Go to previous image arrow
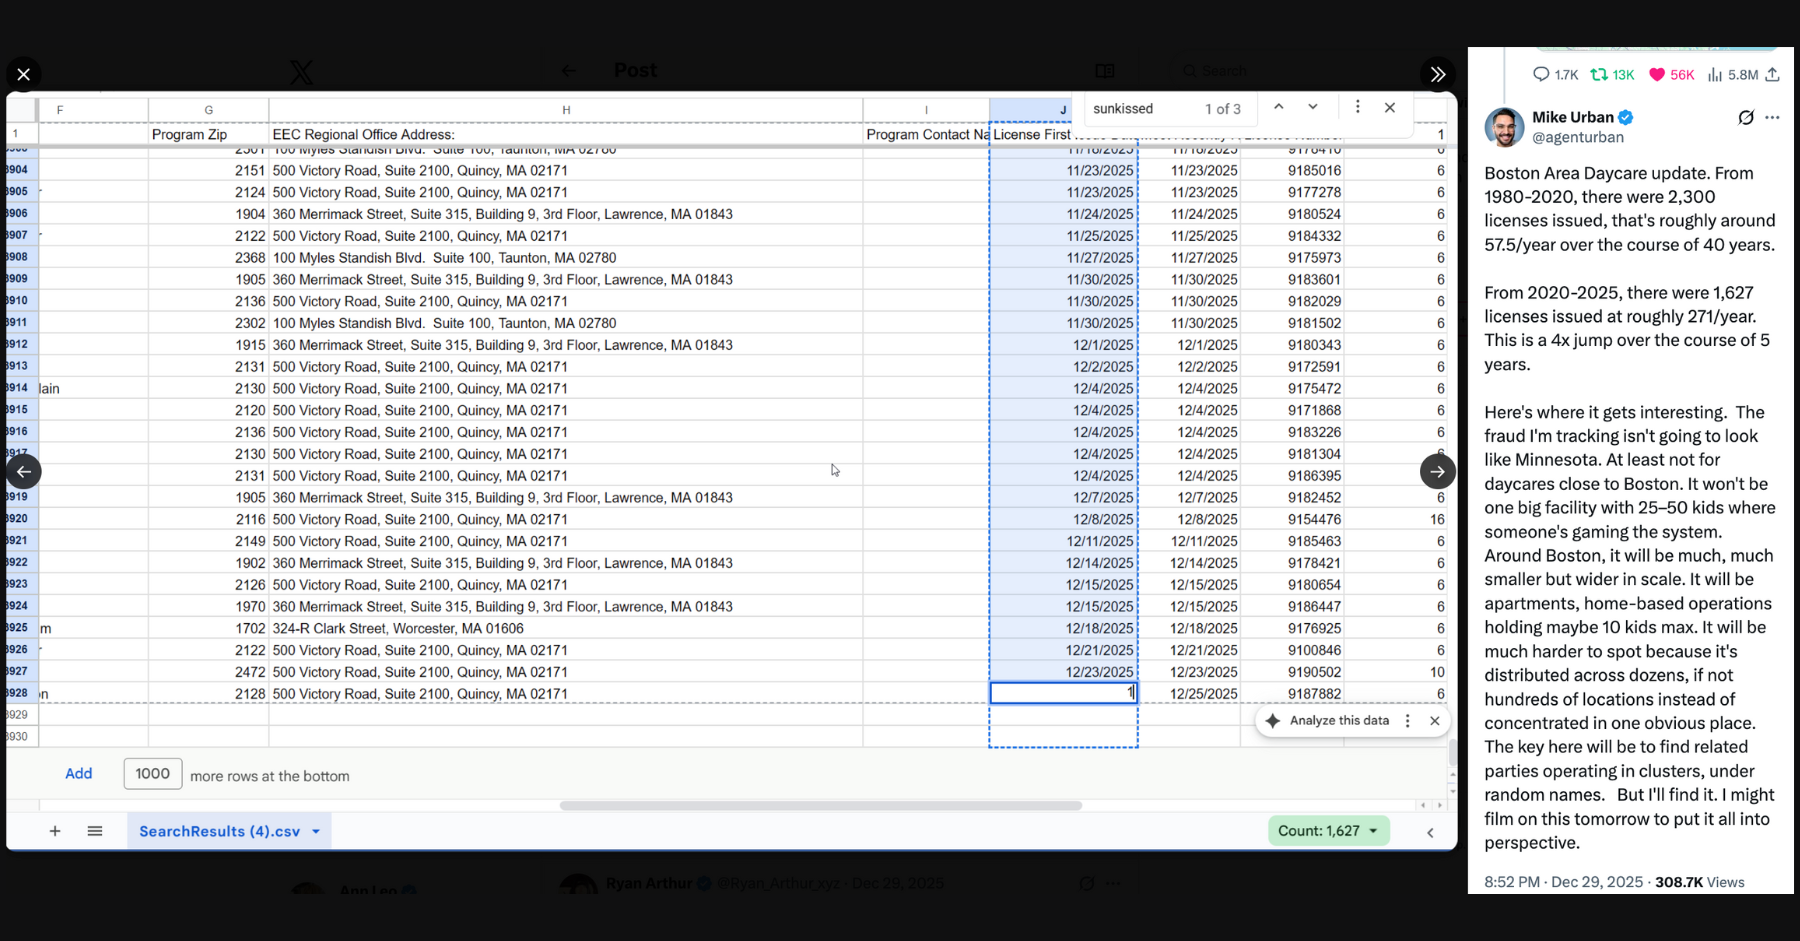Image resolution: width=1800 pixels, height=941 pixels. pyautogui.click(x=23, y=472)
